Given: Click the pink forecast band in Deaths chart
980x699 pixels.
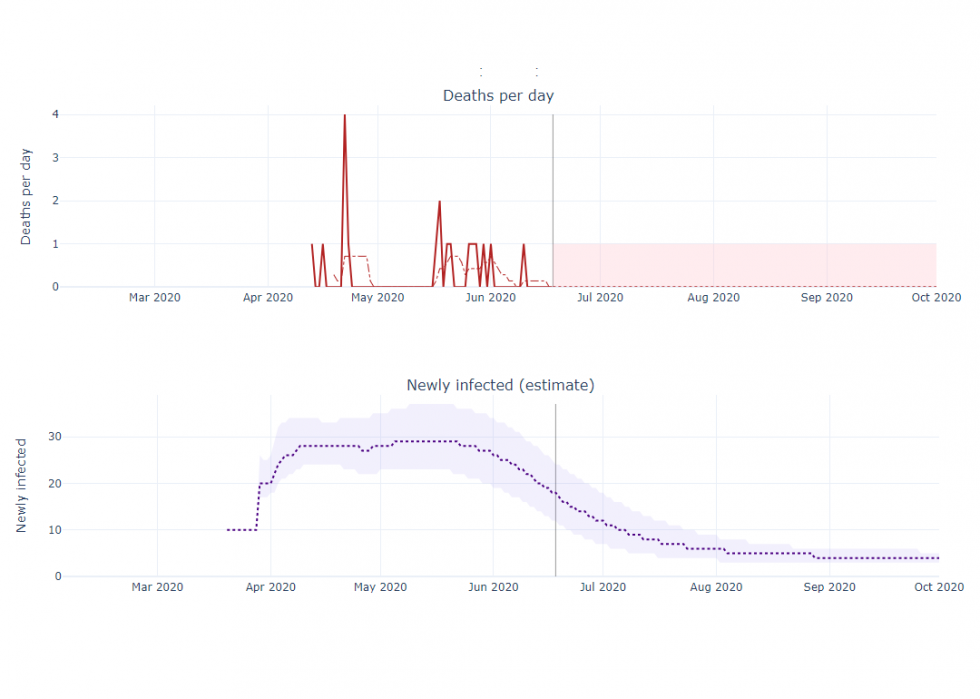Looking at the screenshot, I should pos(744,264).
